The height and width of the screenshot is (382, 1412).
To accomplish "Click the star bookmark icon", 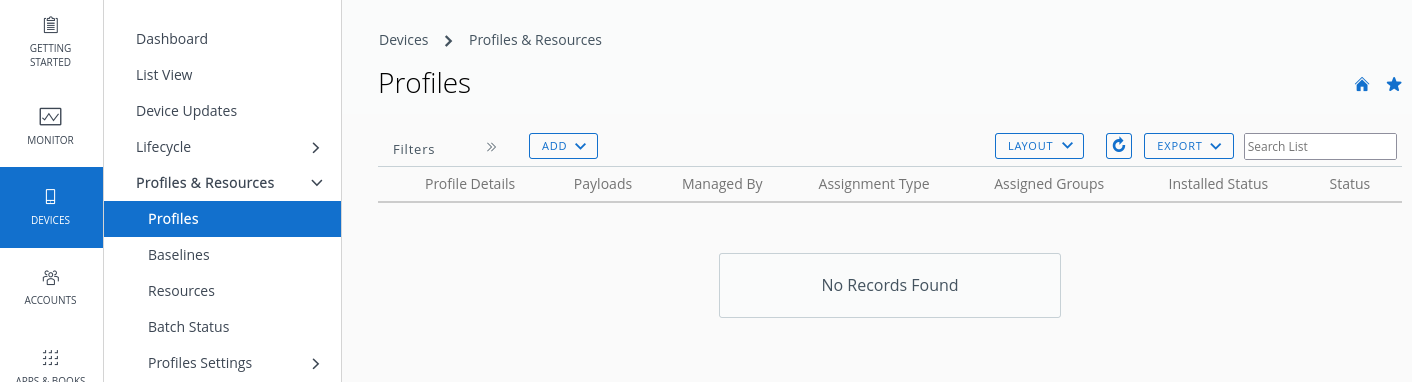I will click(1394, 85).
